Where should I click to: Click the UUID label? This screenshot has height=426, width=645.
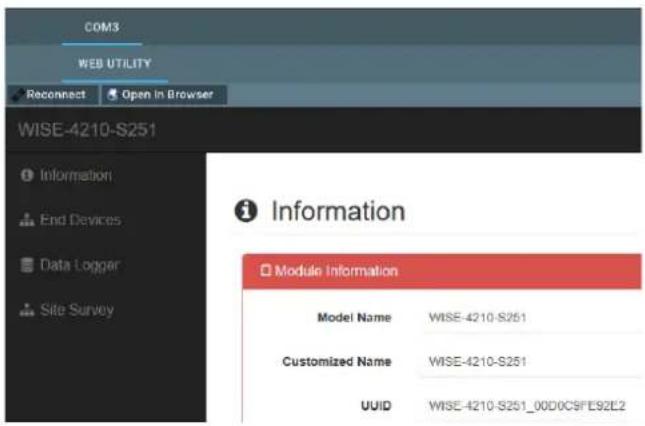[376, 406]
